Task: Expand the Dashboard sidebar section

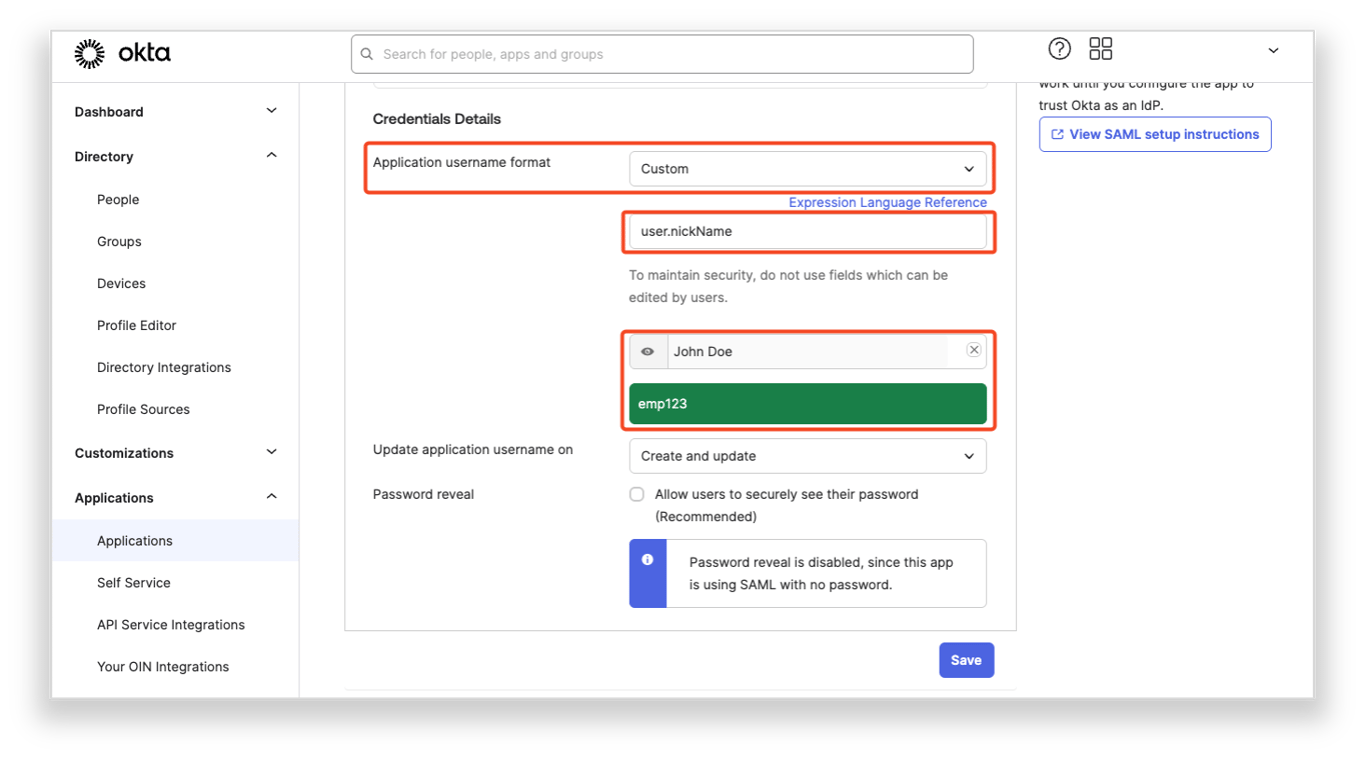Action: pyautogui.click(x=175, y=112)
